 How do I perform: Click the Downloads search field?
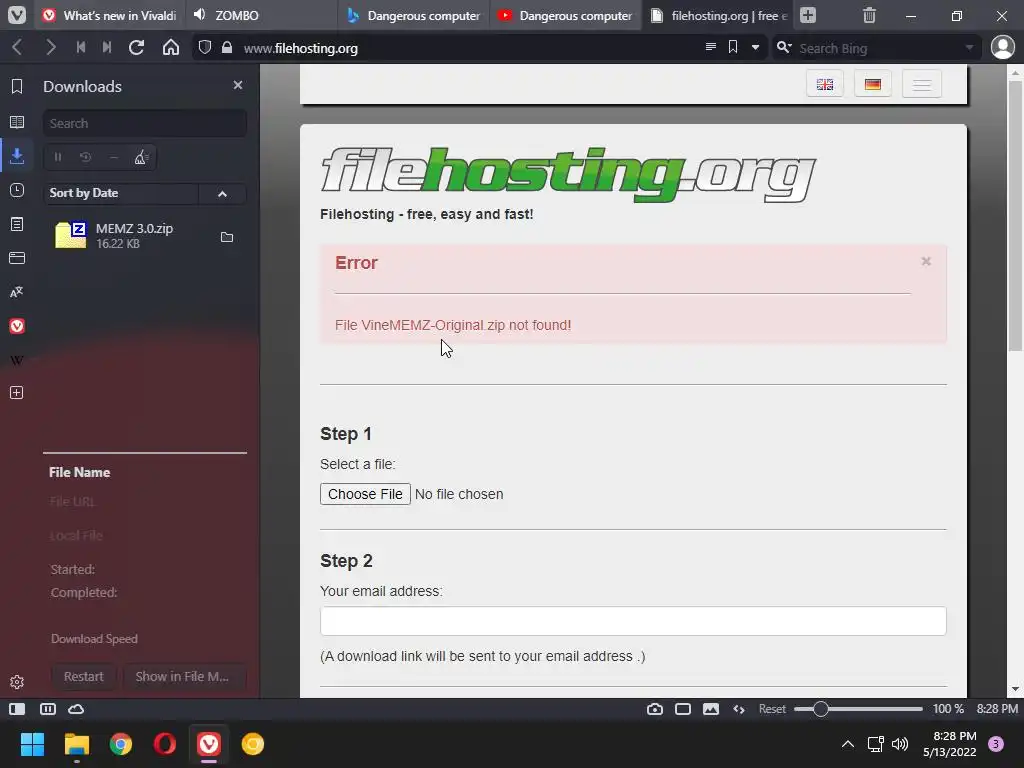pos(145,123)
